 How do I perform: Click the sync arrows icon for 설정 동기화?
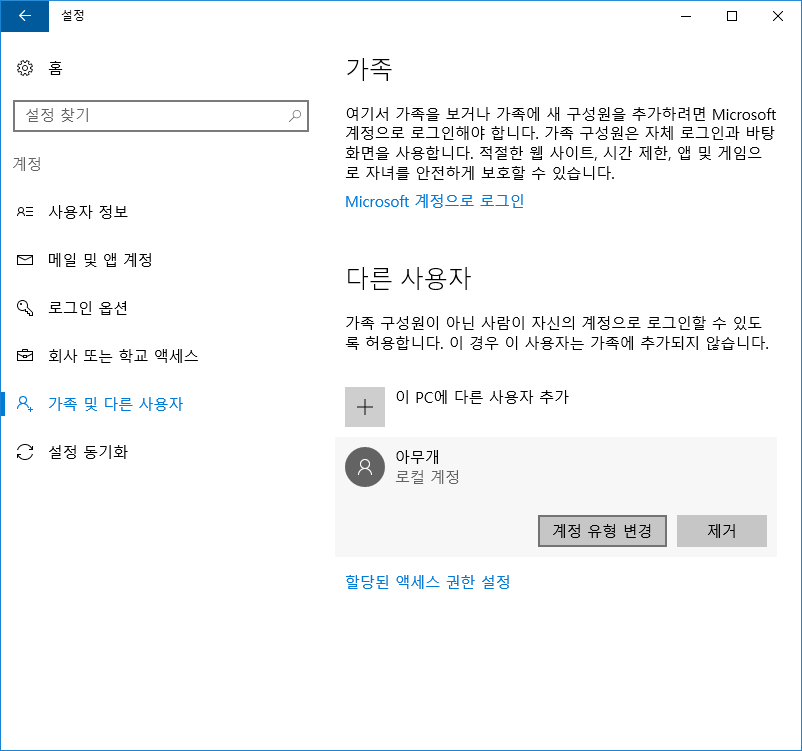[25, 452]
